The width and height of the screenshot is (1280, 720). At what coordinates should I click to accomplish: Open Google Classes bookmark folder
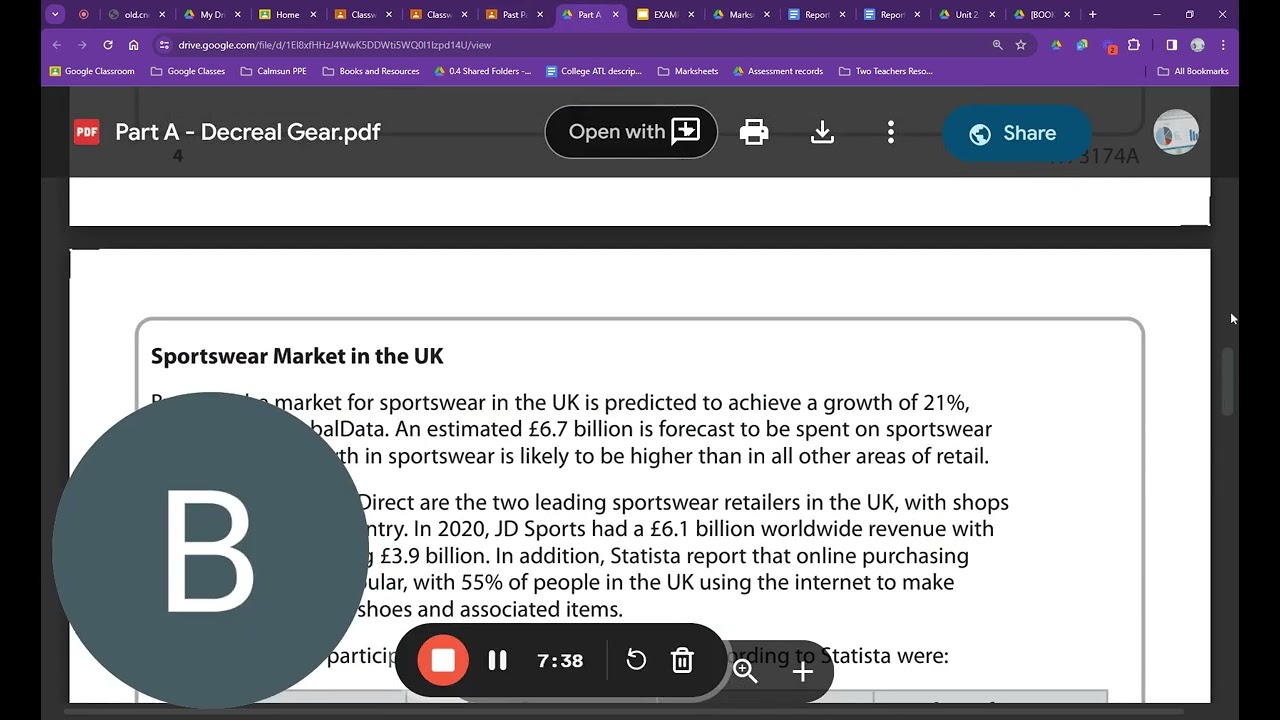(188, 71)
